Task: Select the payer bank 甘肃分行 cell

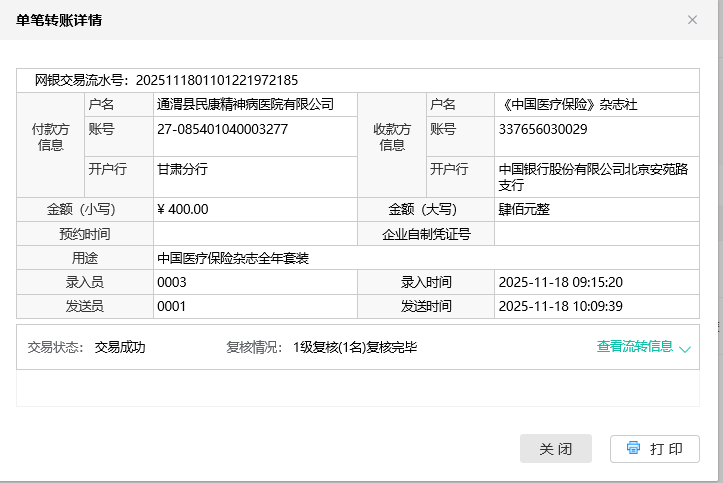Action: [182, 170]
